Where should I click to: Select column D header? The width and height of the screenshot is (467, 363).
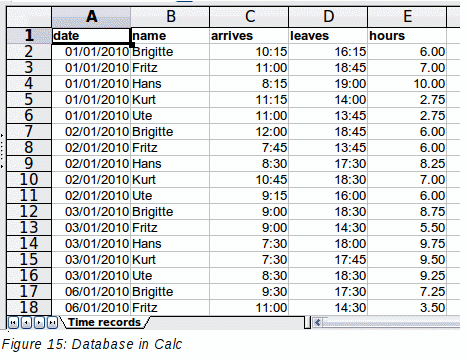(328, 17)
